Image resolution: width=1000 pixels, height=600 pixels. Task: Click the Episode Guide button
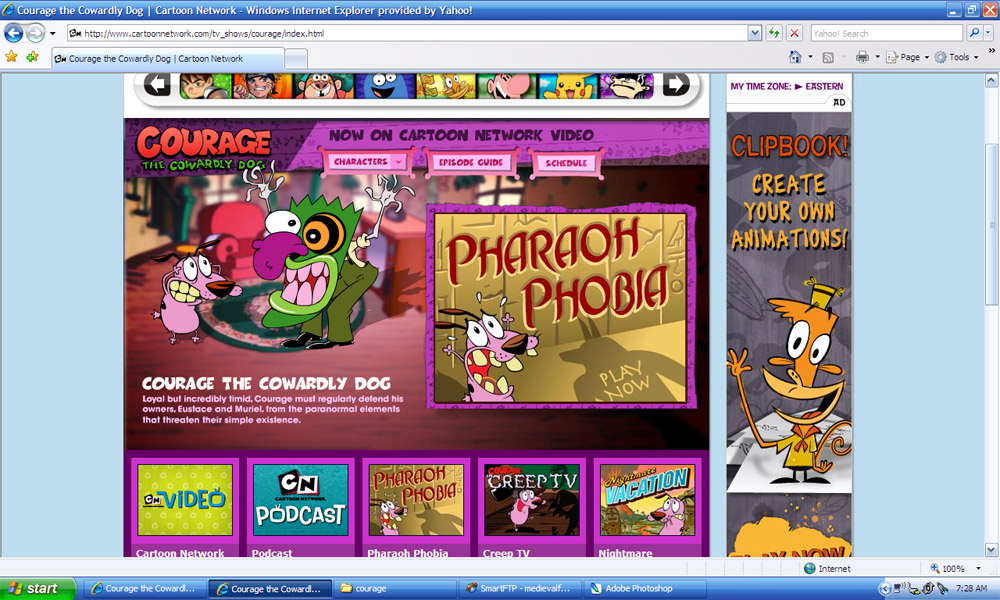(471, 163)
